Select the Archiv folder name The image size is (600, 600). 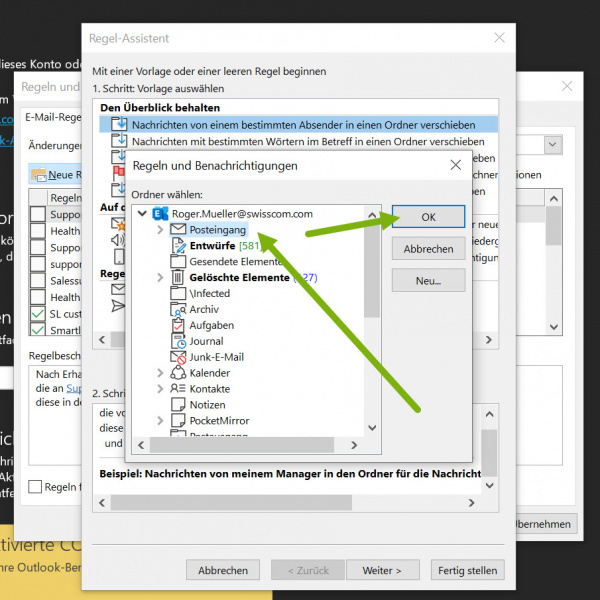click(x=204, y=309)
